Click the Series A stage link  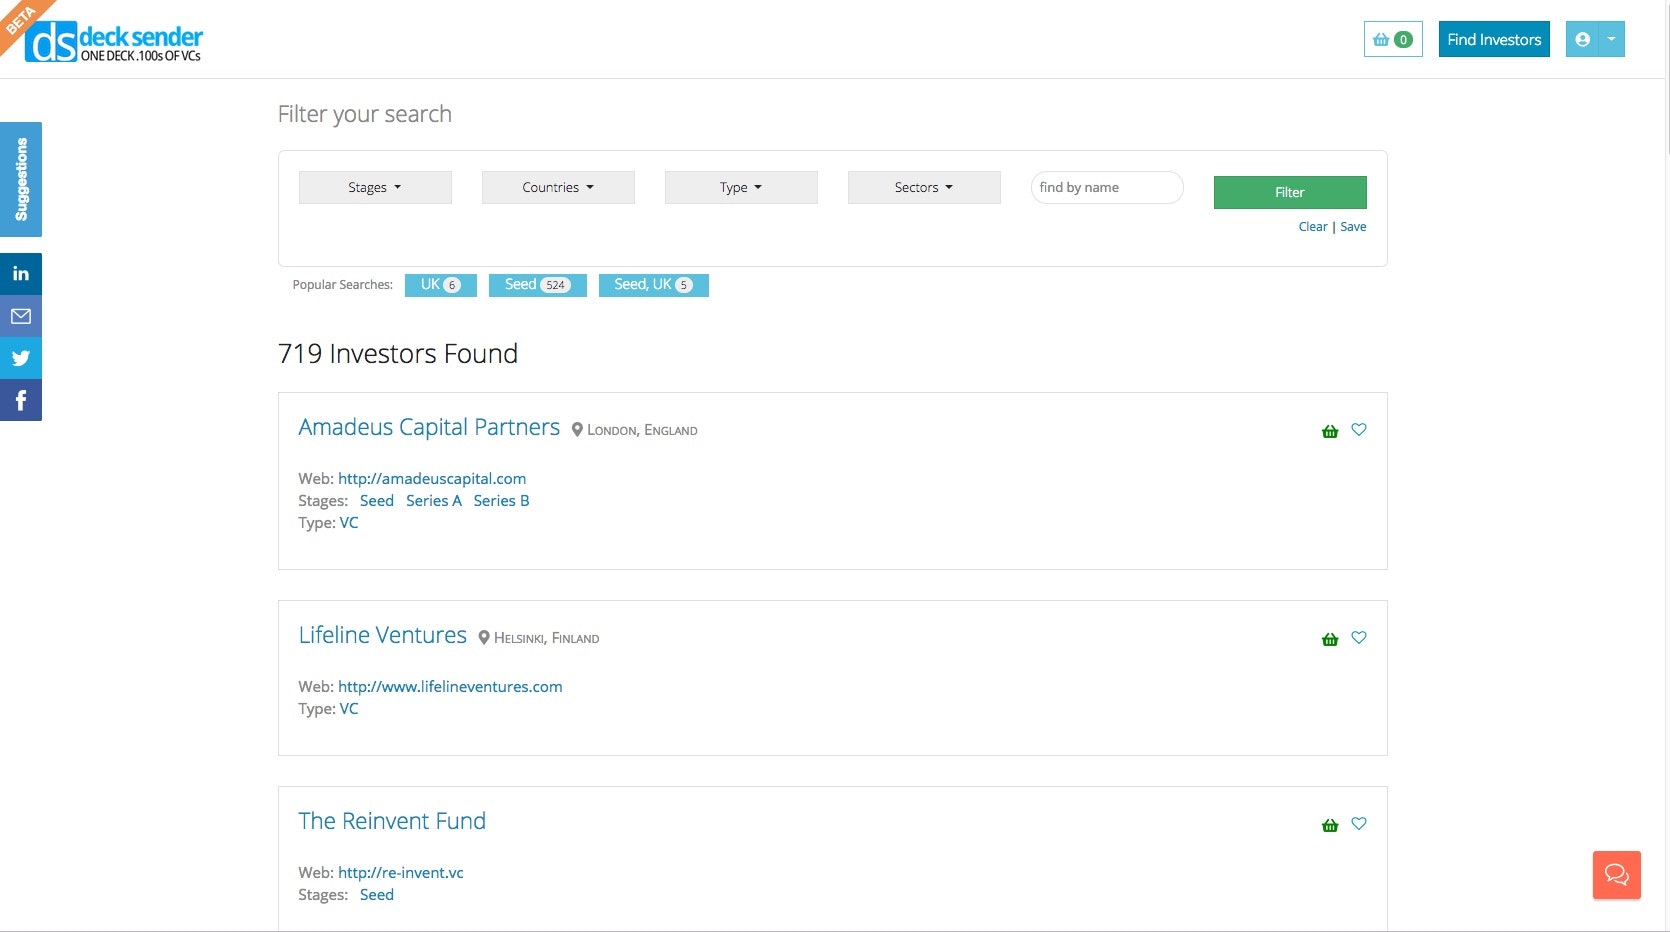(434, 501)
